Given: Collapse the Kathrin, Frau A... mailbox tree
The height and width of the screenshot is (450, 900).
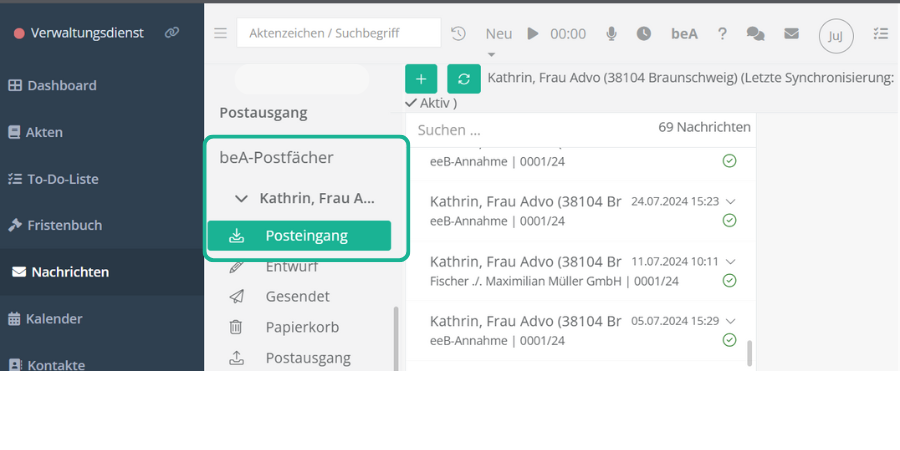Looking at the screenshot, I should 241,198.
